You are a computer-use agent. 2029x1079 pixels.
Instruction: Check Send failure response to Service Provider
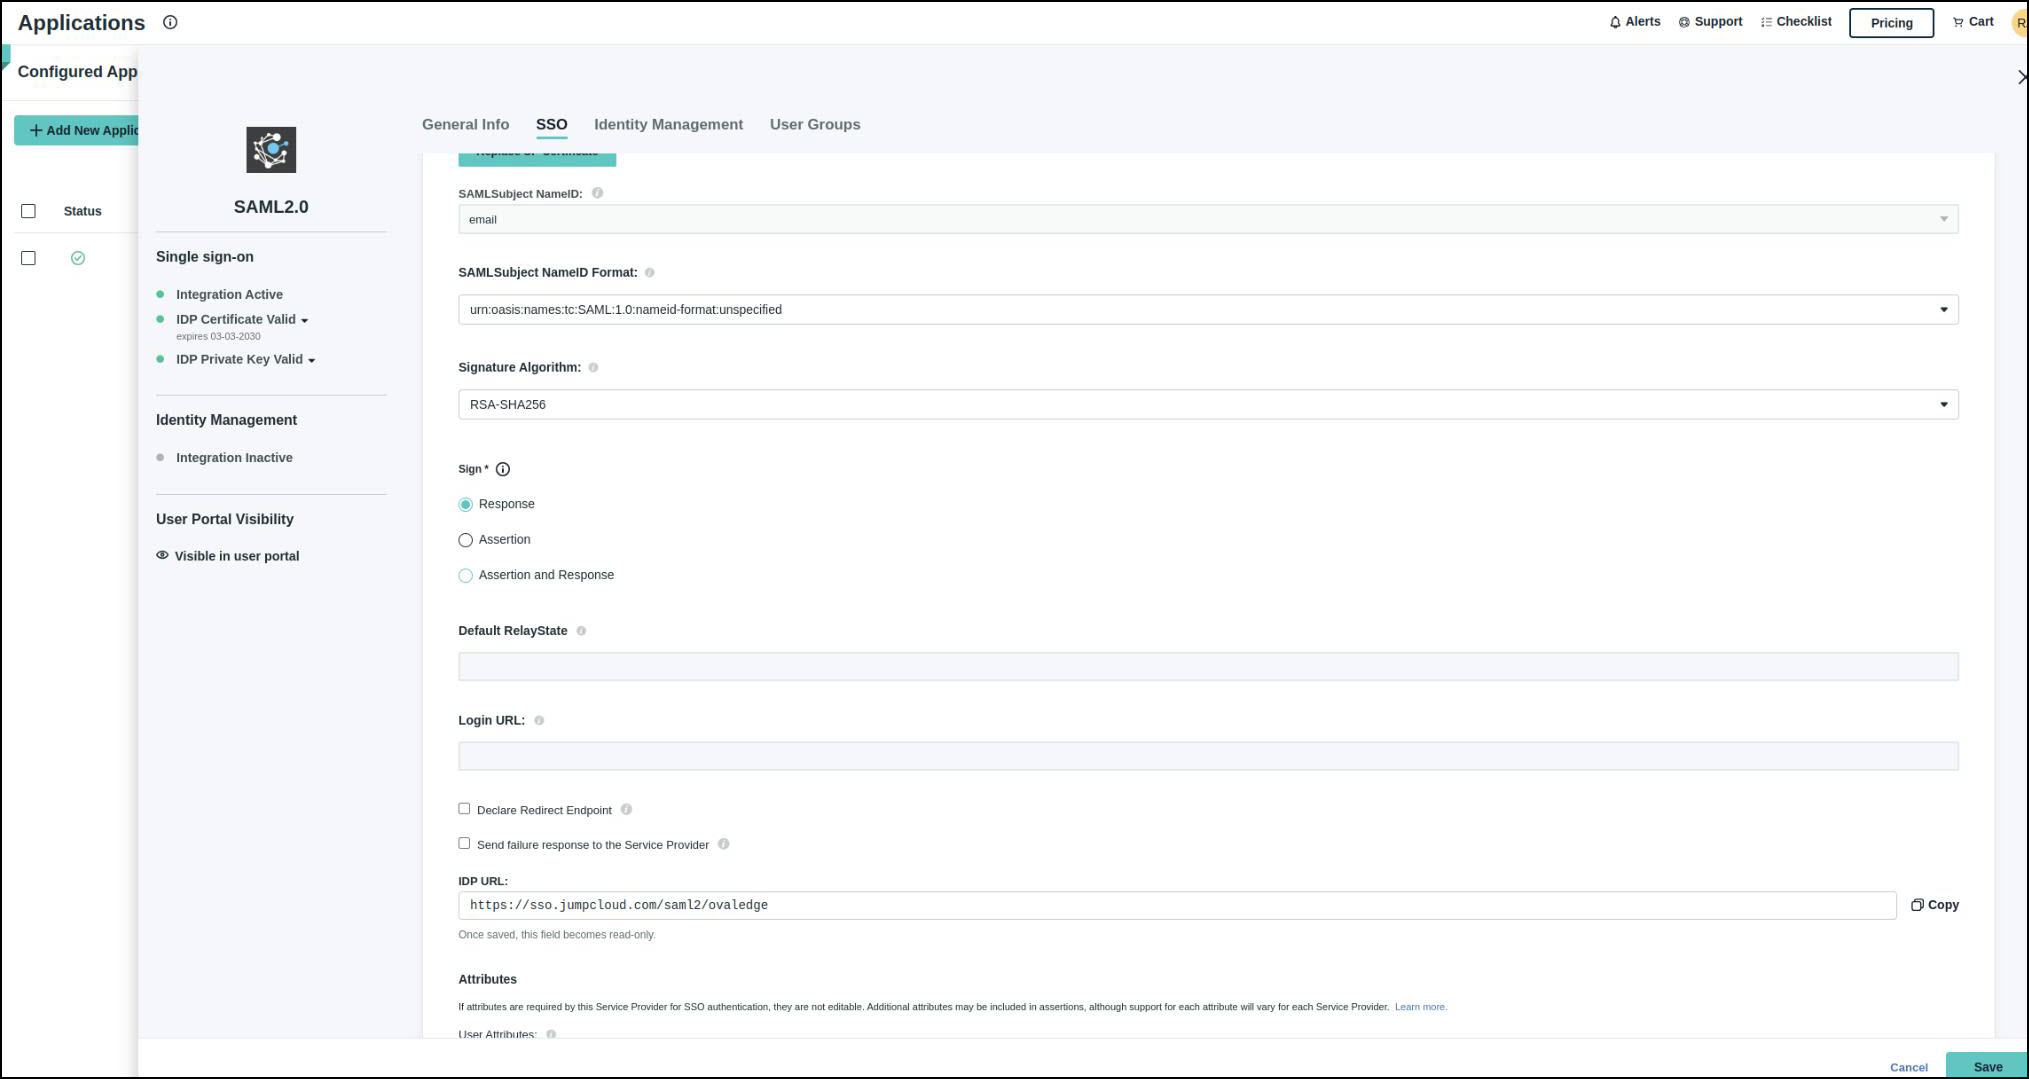click(x=464, y=844)
